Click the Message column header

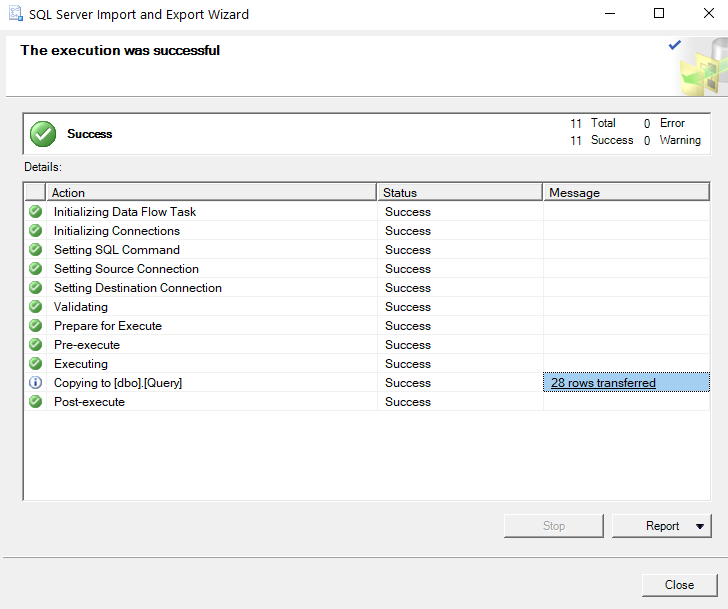(x=626, y=192)
